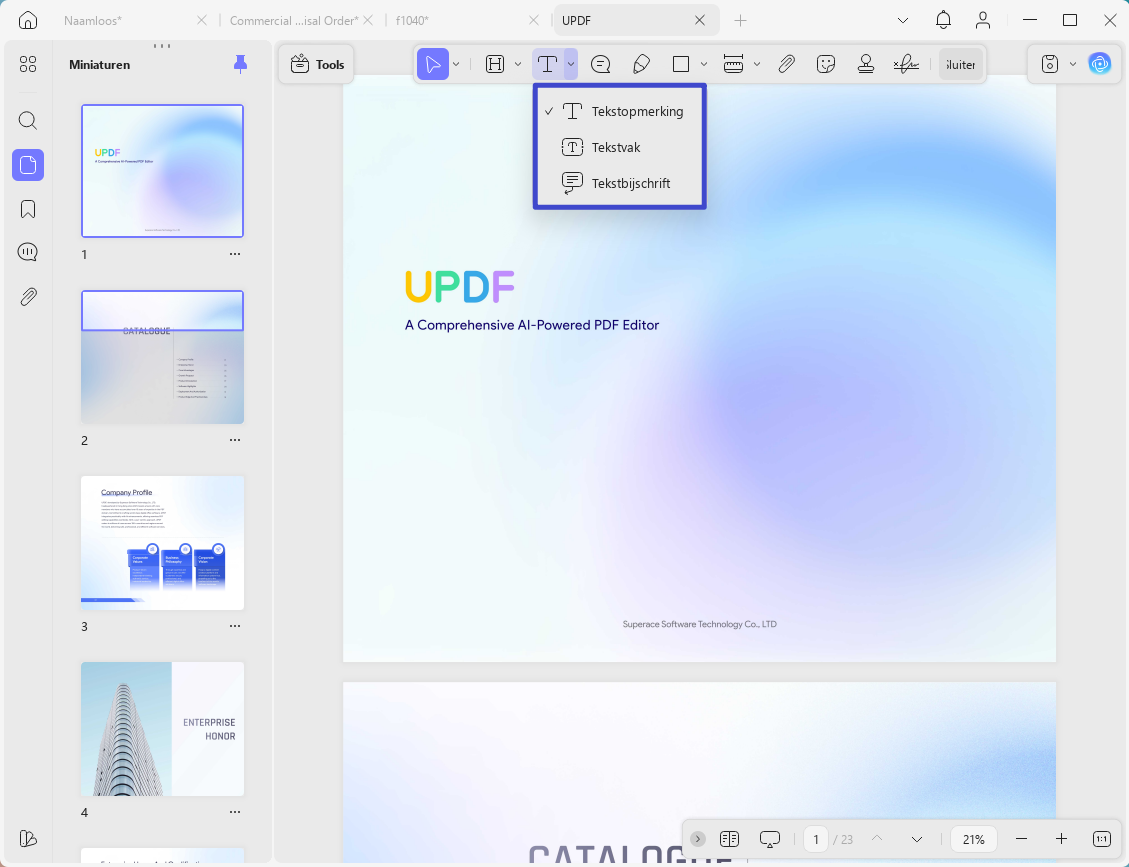1129x867 pixels.
Task: Open the UPDF AI assistant icon
Action: pyautogui.click(x=1099, y=64)
